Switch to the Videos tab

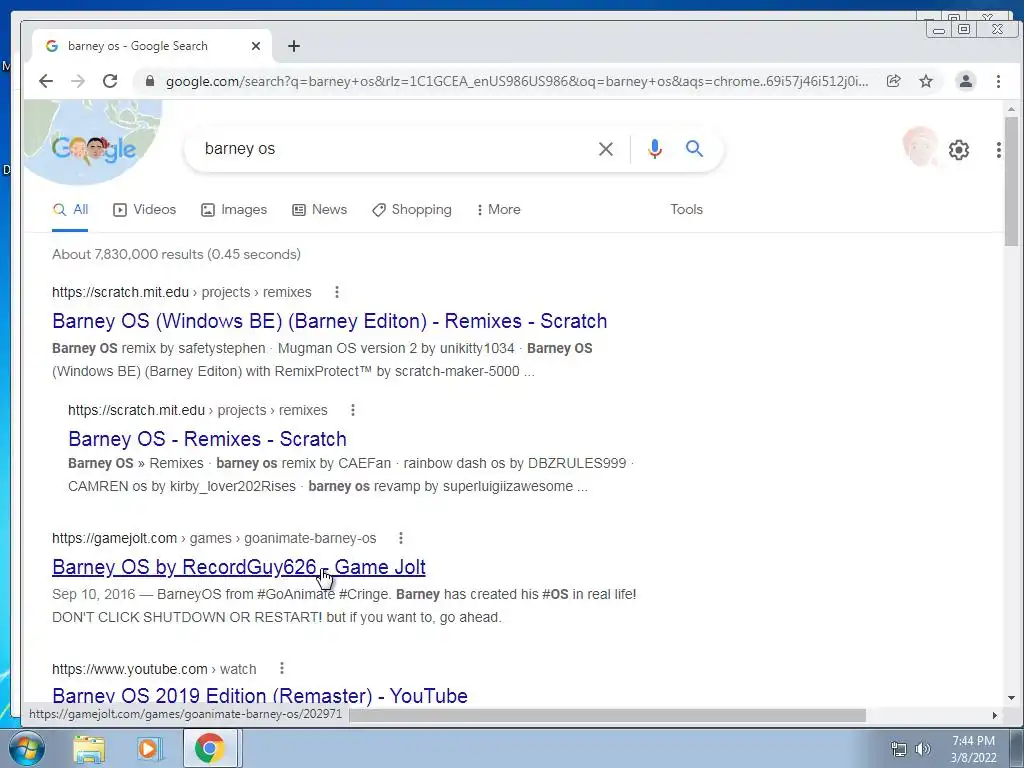tap(145, 210)
